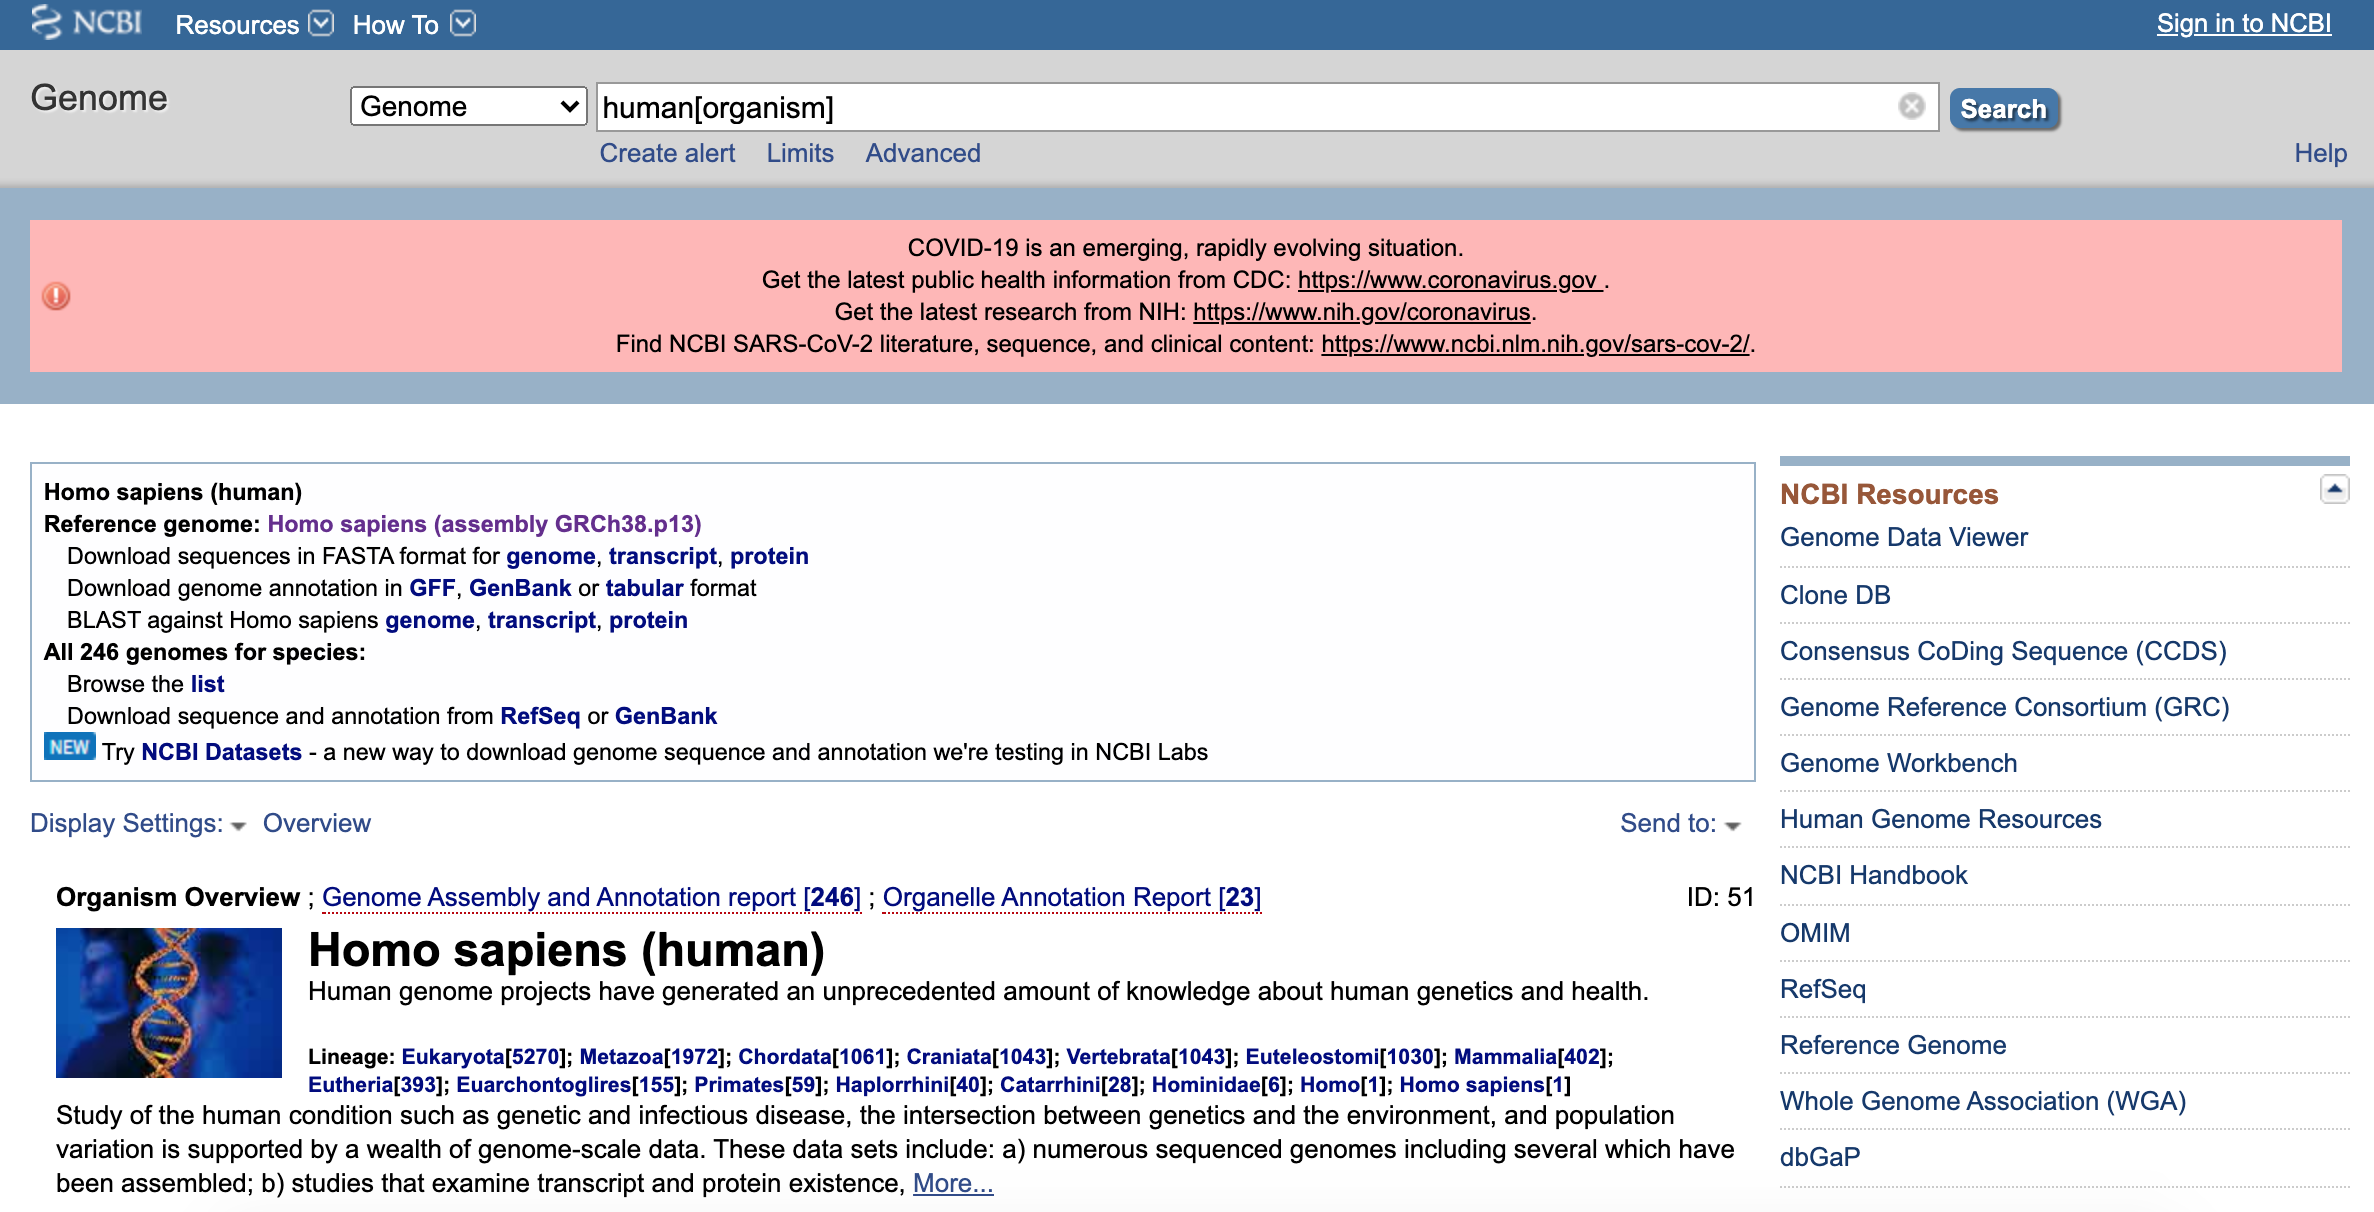
Task: Open Consensus CoDing Sequence (CCDS)
Action: click(2003, 651)
